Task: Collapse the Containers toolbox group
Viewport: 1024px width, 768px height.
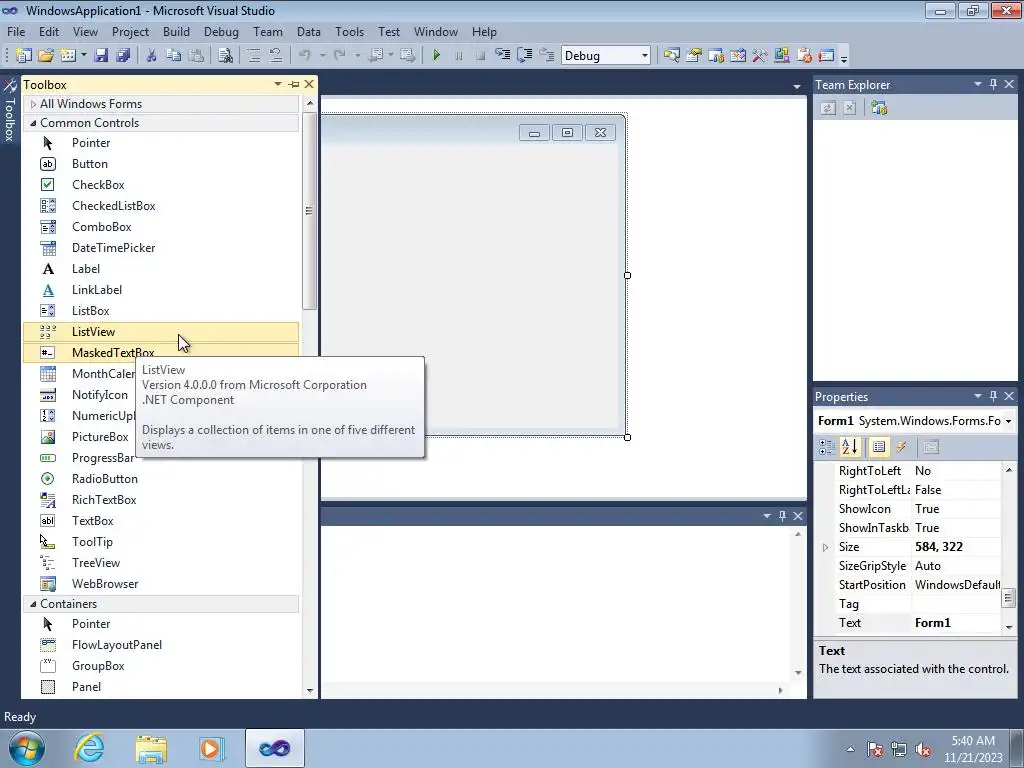Action: (33, 604)
